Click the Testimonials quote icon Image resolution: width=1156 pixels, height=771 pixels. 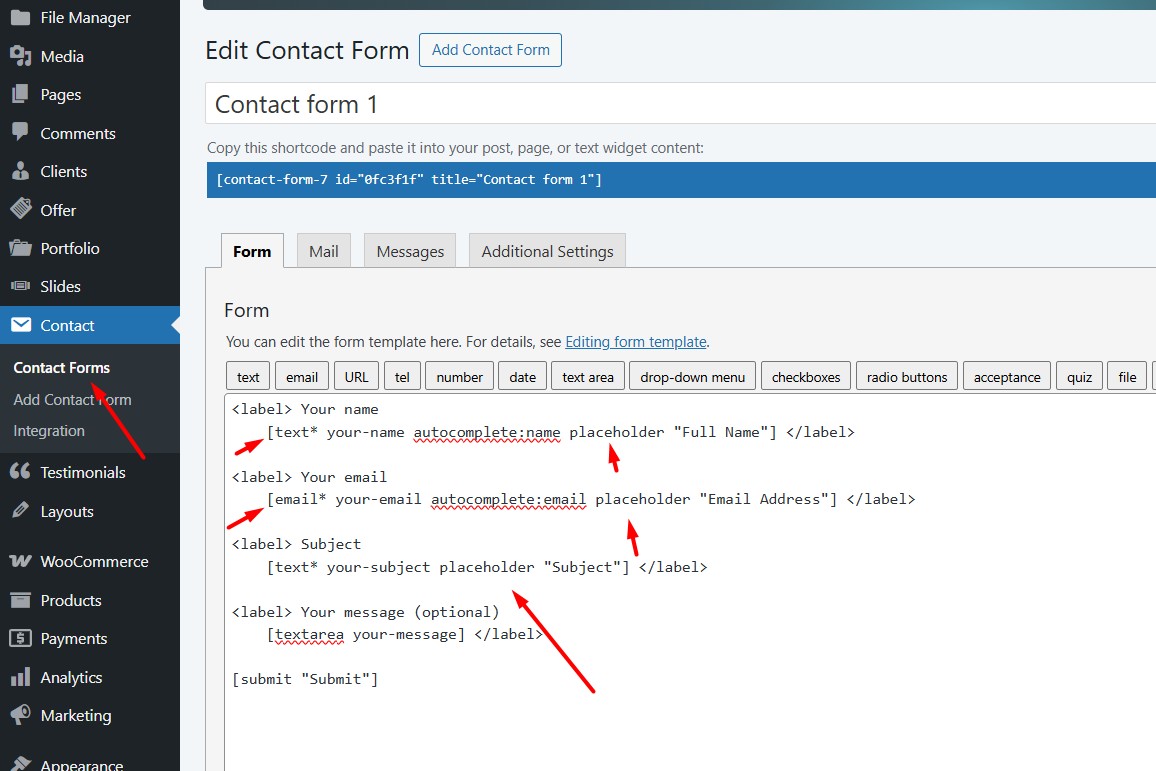tap(21, 472)
